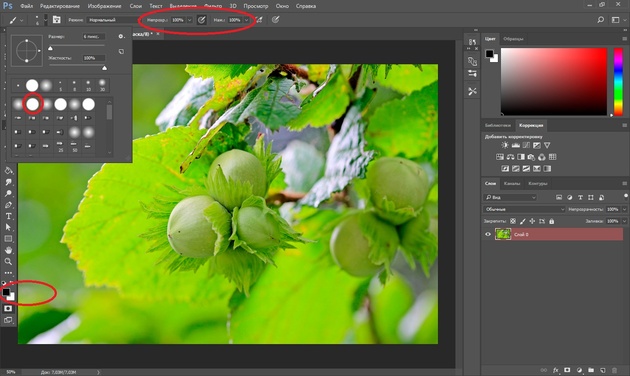Screen dimensions: 630x376
Task: Hide layer Слой 0 with eye icon
Action: coord(488,234)
